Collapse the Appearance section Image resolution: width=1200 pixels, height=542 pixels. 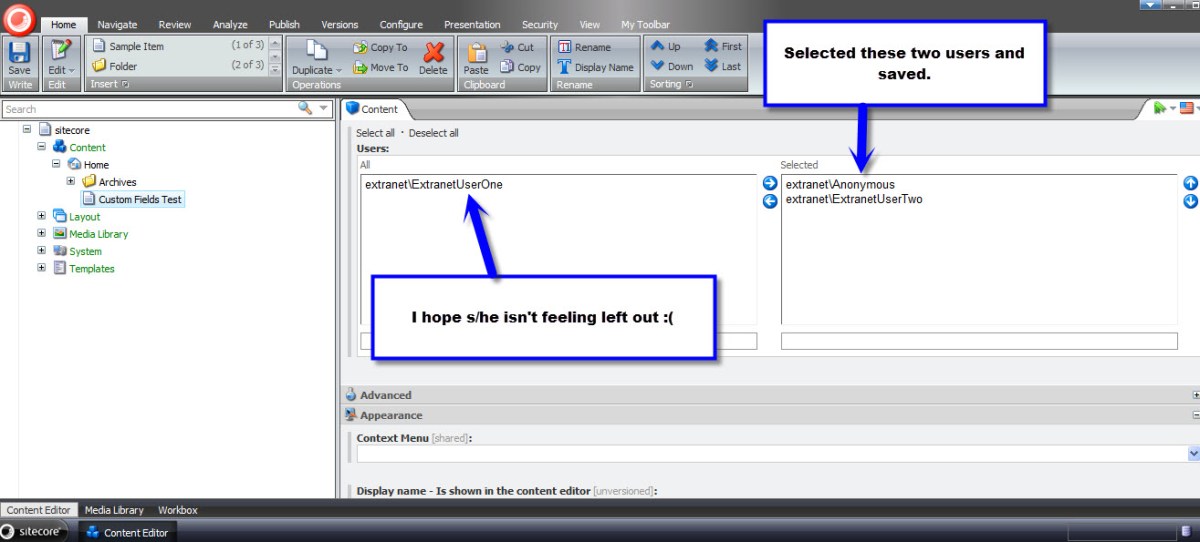click(x=1195, y=415)
